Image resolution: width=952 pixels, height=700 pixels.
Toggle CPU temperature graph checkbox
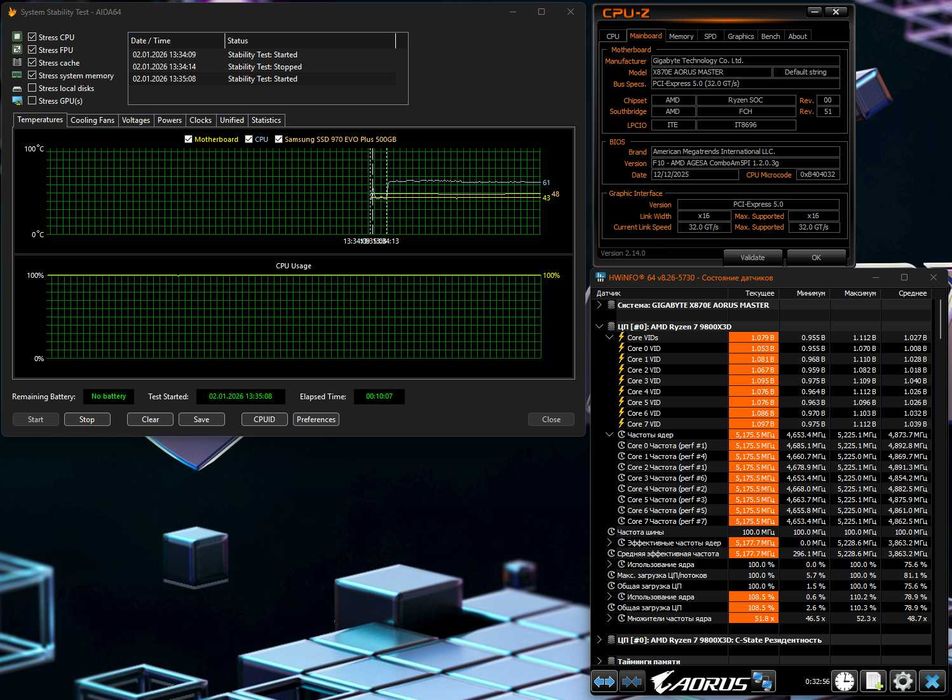point(248,139)
